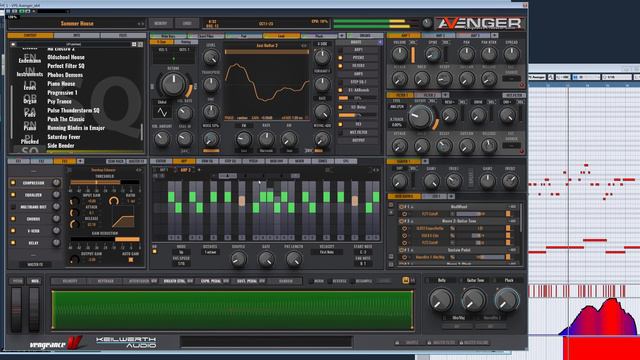640x360 pixels.
Task: Open the filter Type dropdown
Action: pos(396,107)
